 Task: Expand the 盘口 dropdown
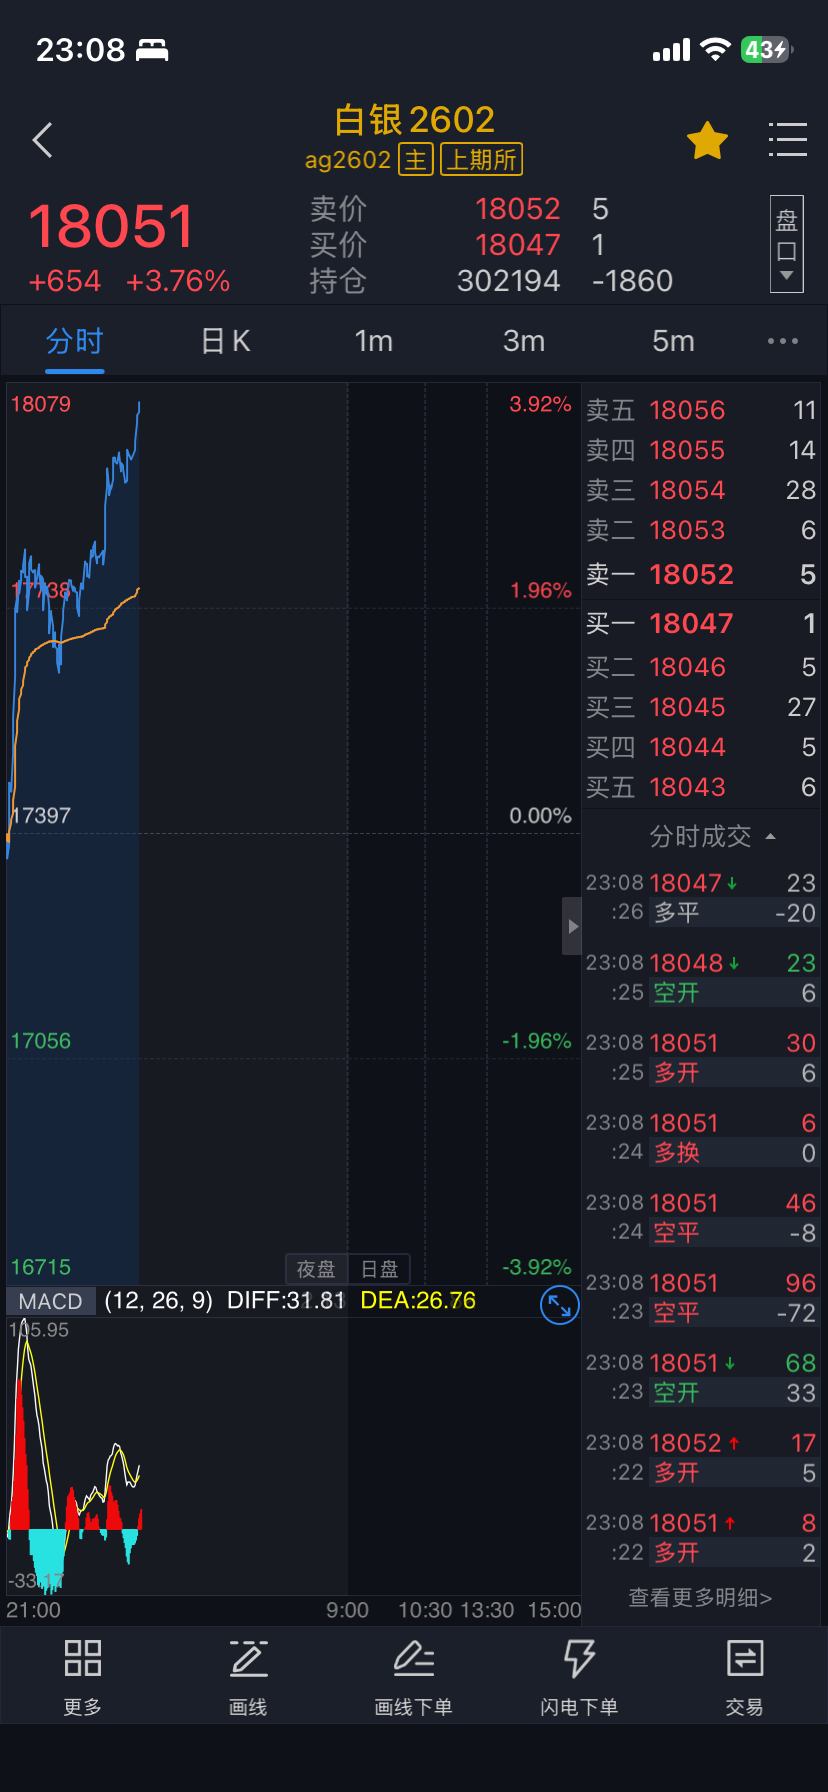[x=787, y=244]
